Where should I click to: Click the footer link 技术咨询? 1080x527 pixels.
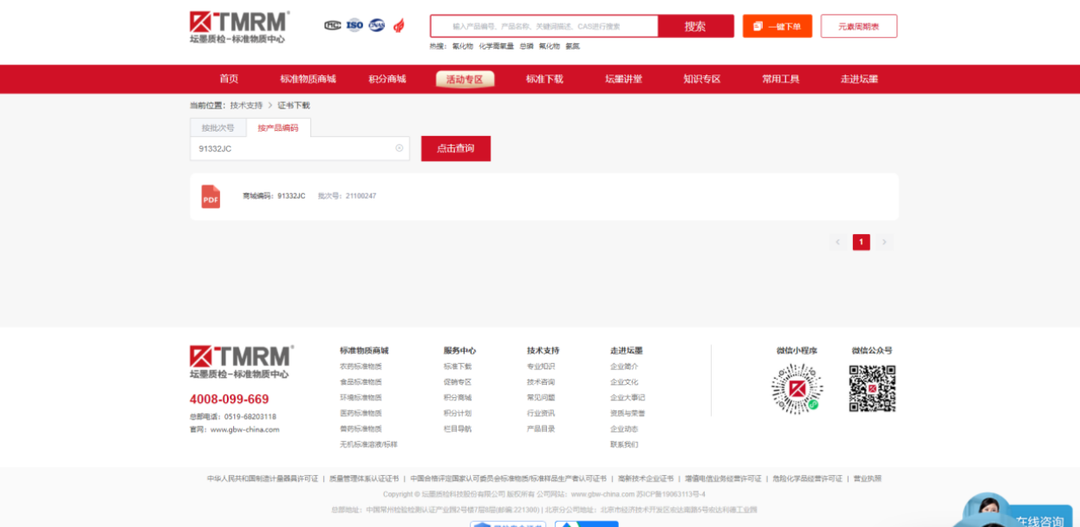tap(541, 382)
